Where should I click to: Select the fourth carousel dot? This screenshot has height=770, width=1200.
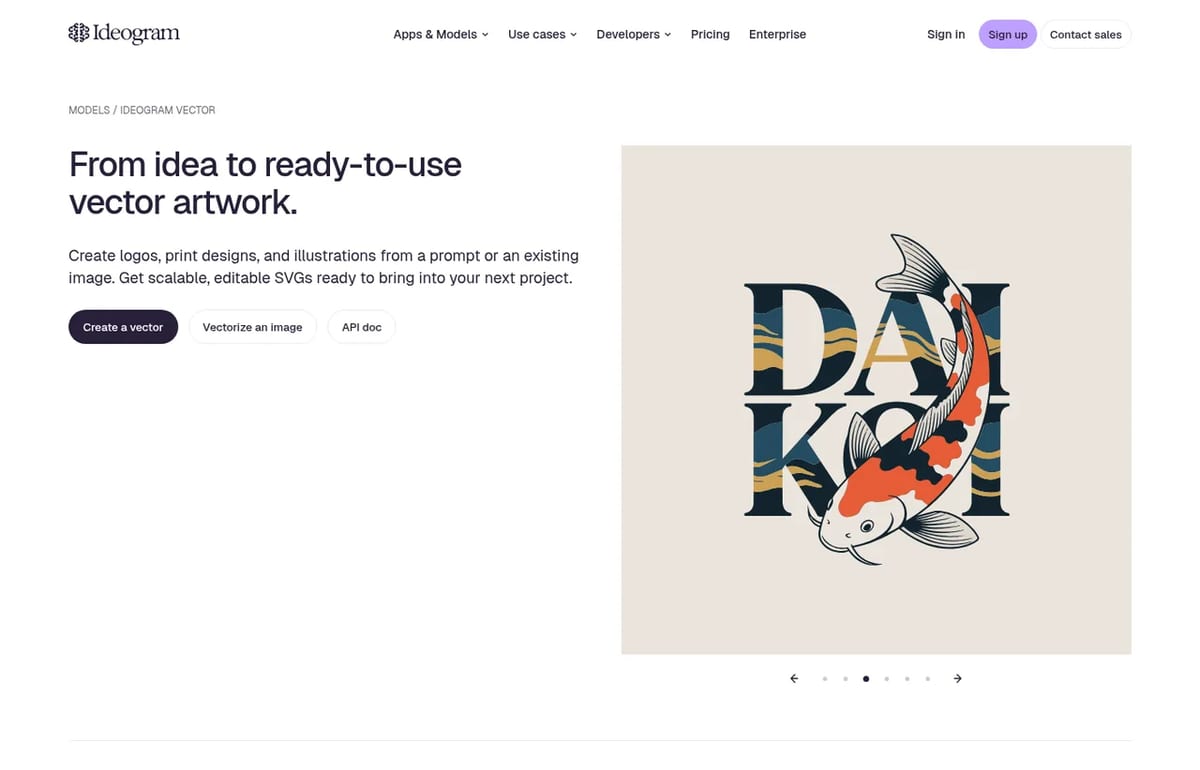coord(887,679)
